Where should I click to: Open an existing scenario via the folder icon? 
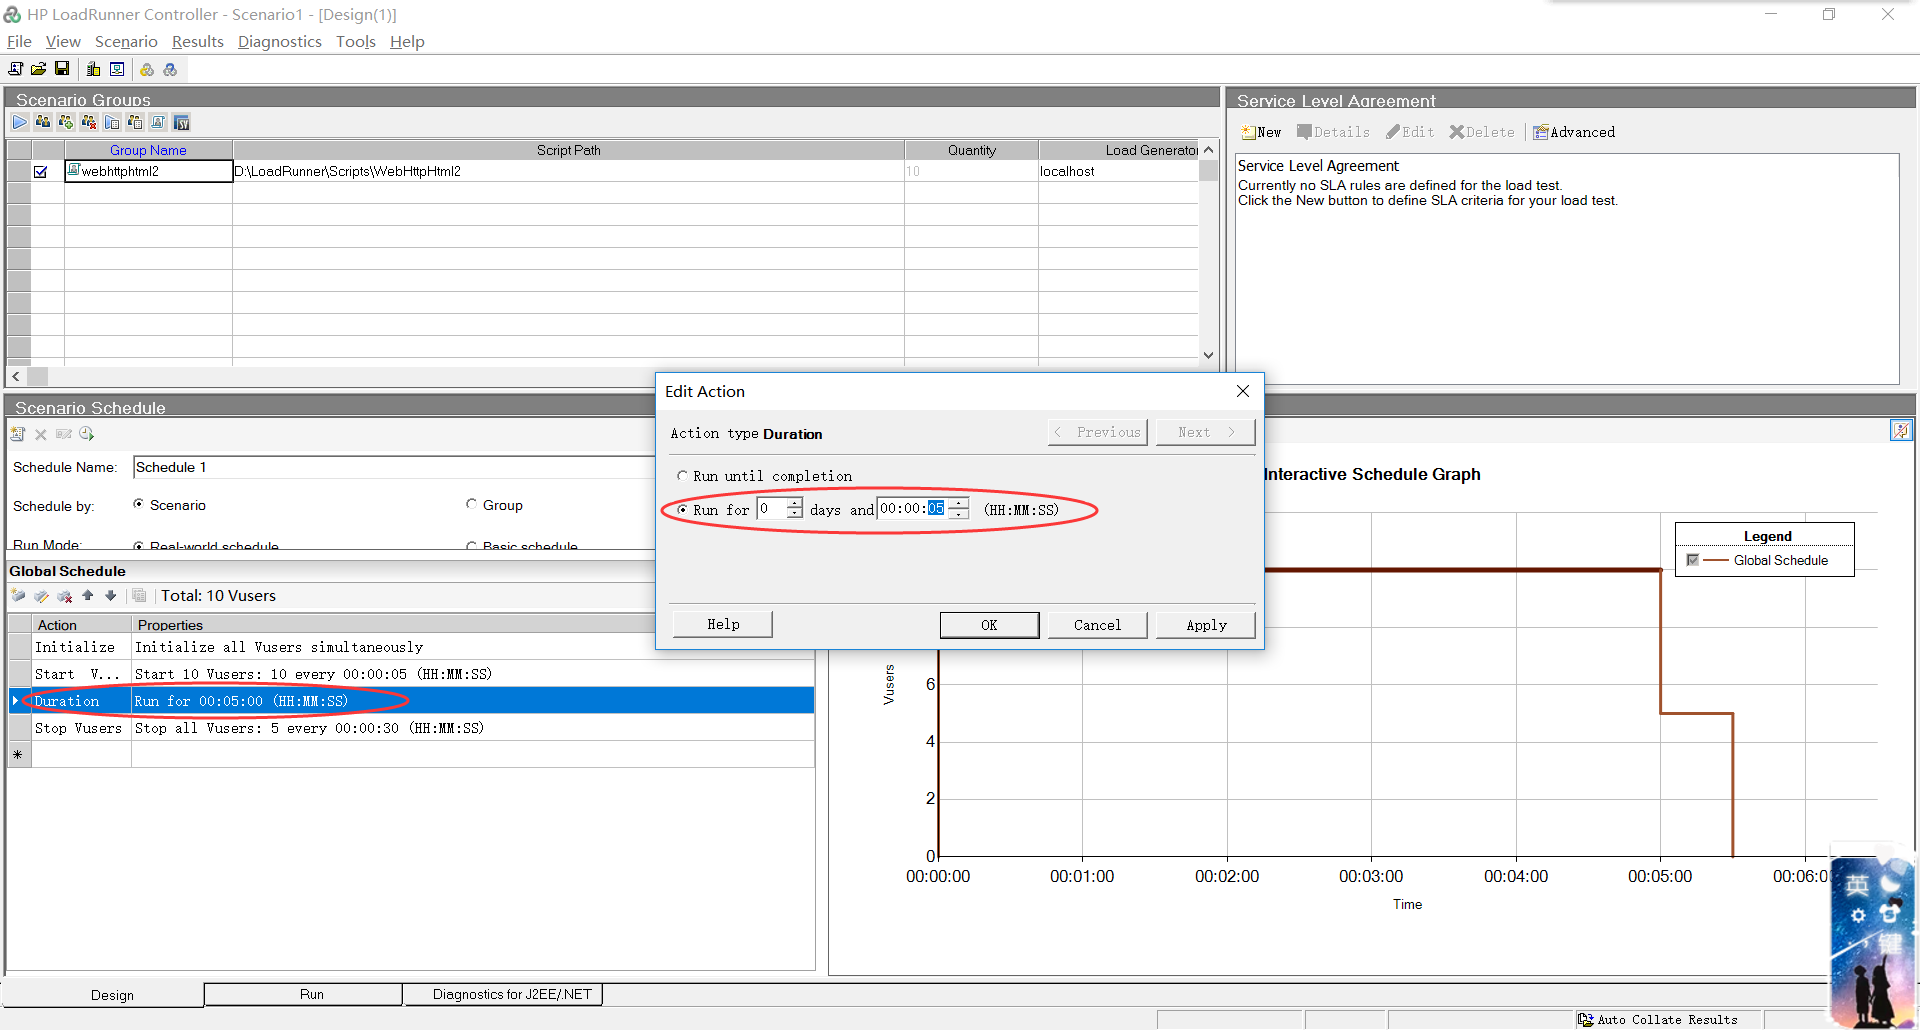(x=38, y=68)
